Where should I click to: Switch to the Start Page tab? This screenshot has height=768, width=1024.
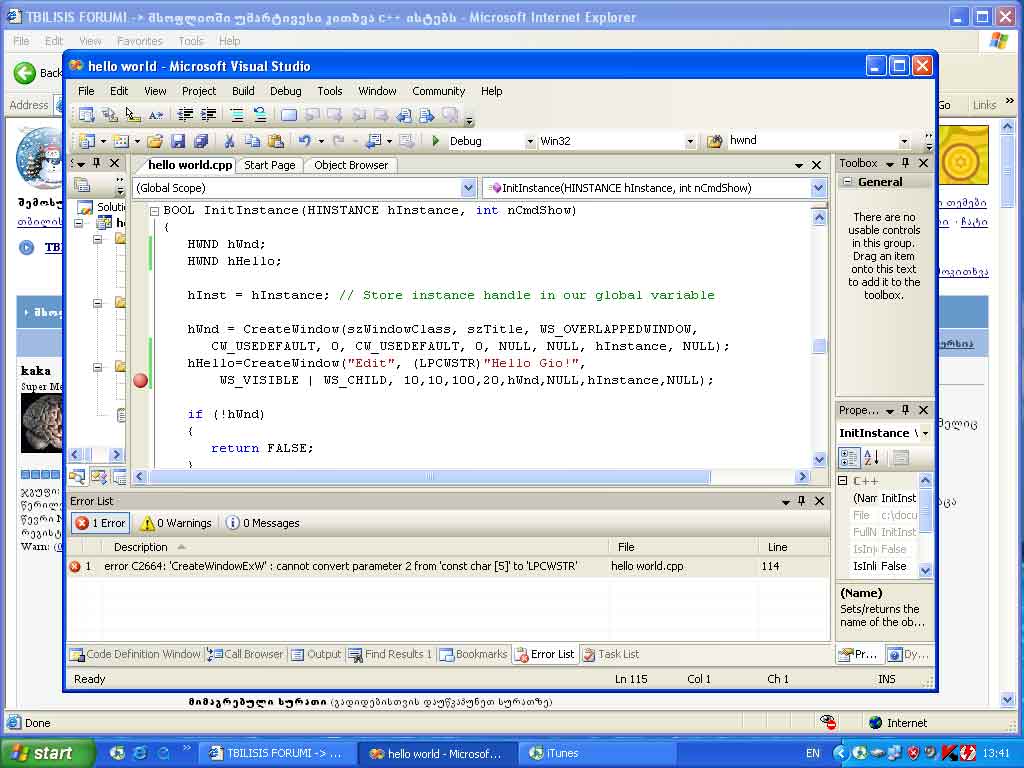point(270,165)
